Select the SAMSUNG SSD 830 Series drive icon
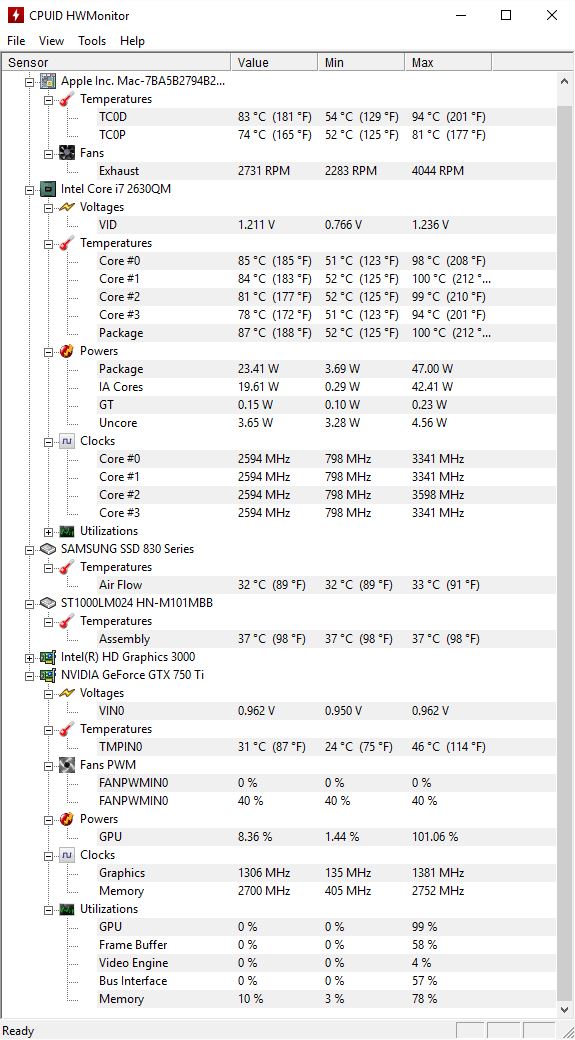The image size is (575, 1040). click(47, 549)
